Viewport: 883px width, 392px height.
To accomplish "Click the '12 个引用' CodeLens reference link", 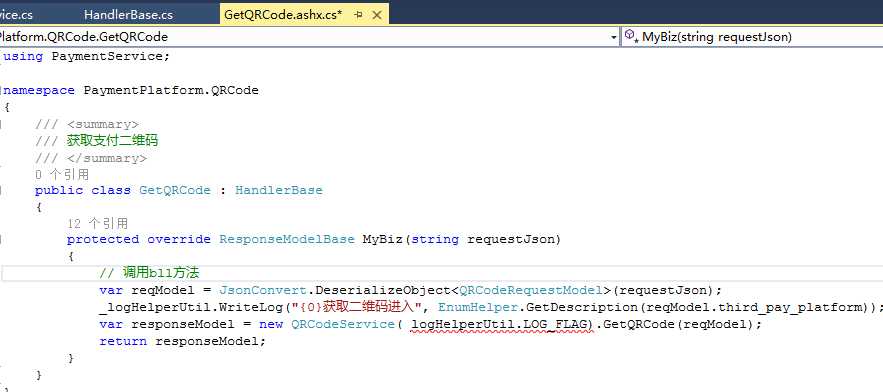I will coord(97,223).
